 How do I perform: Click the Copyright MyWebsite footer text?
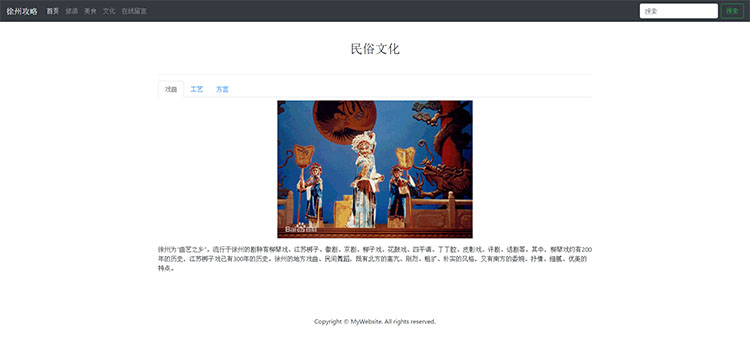click(375, 322)
